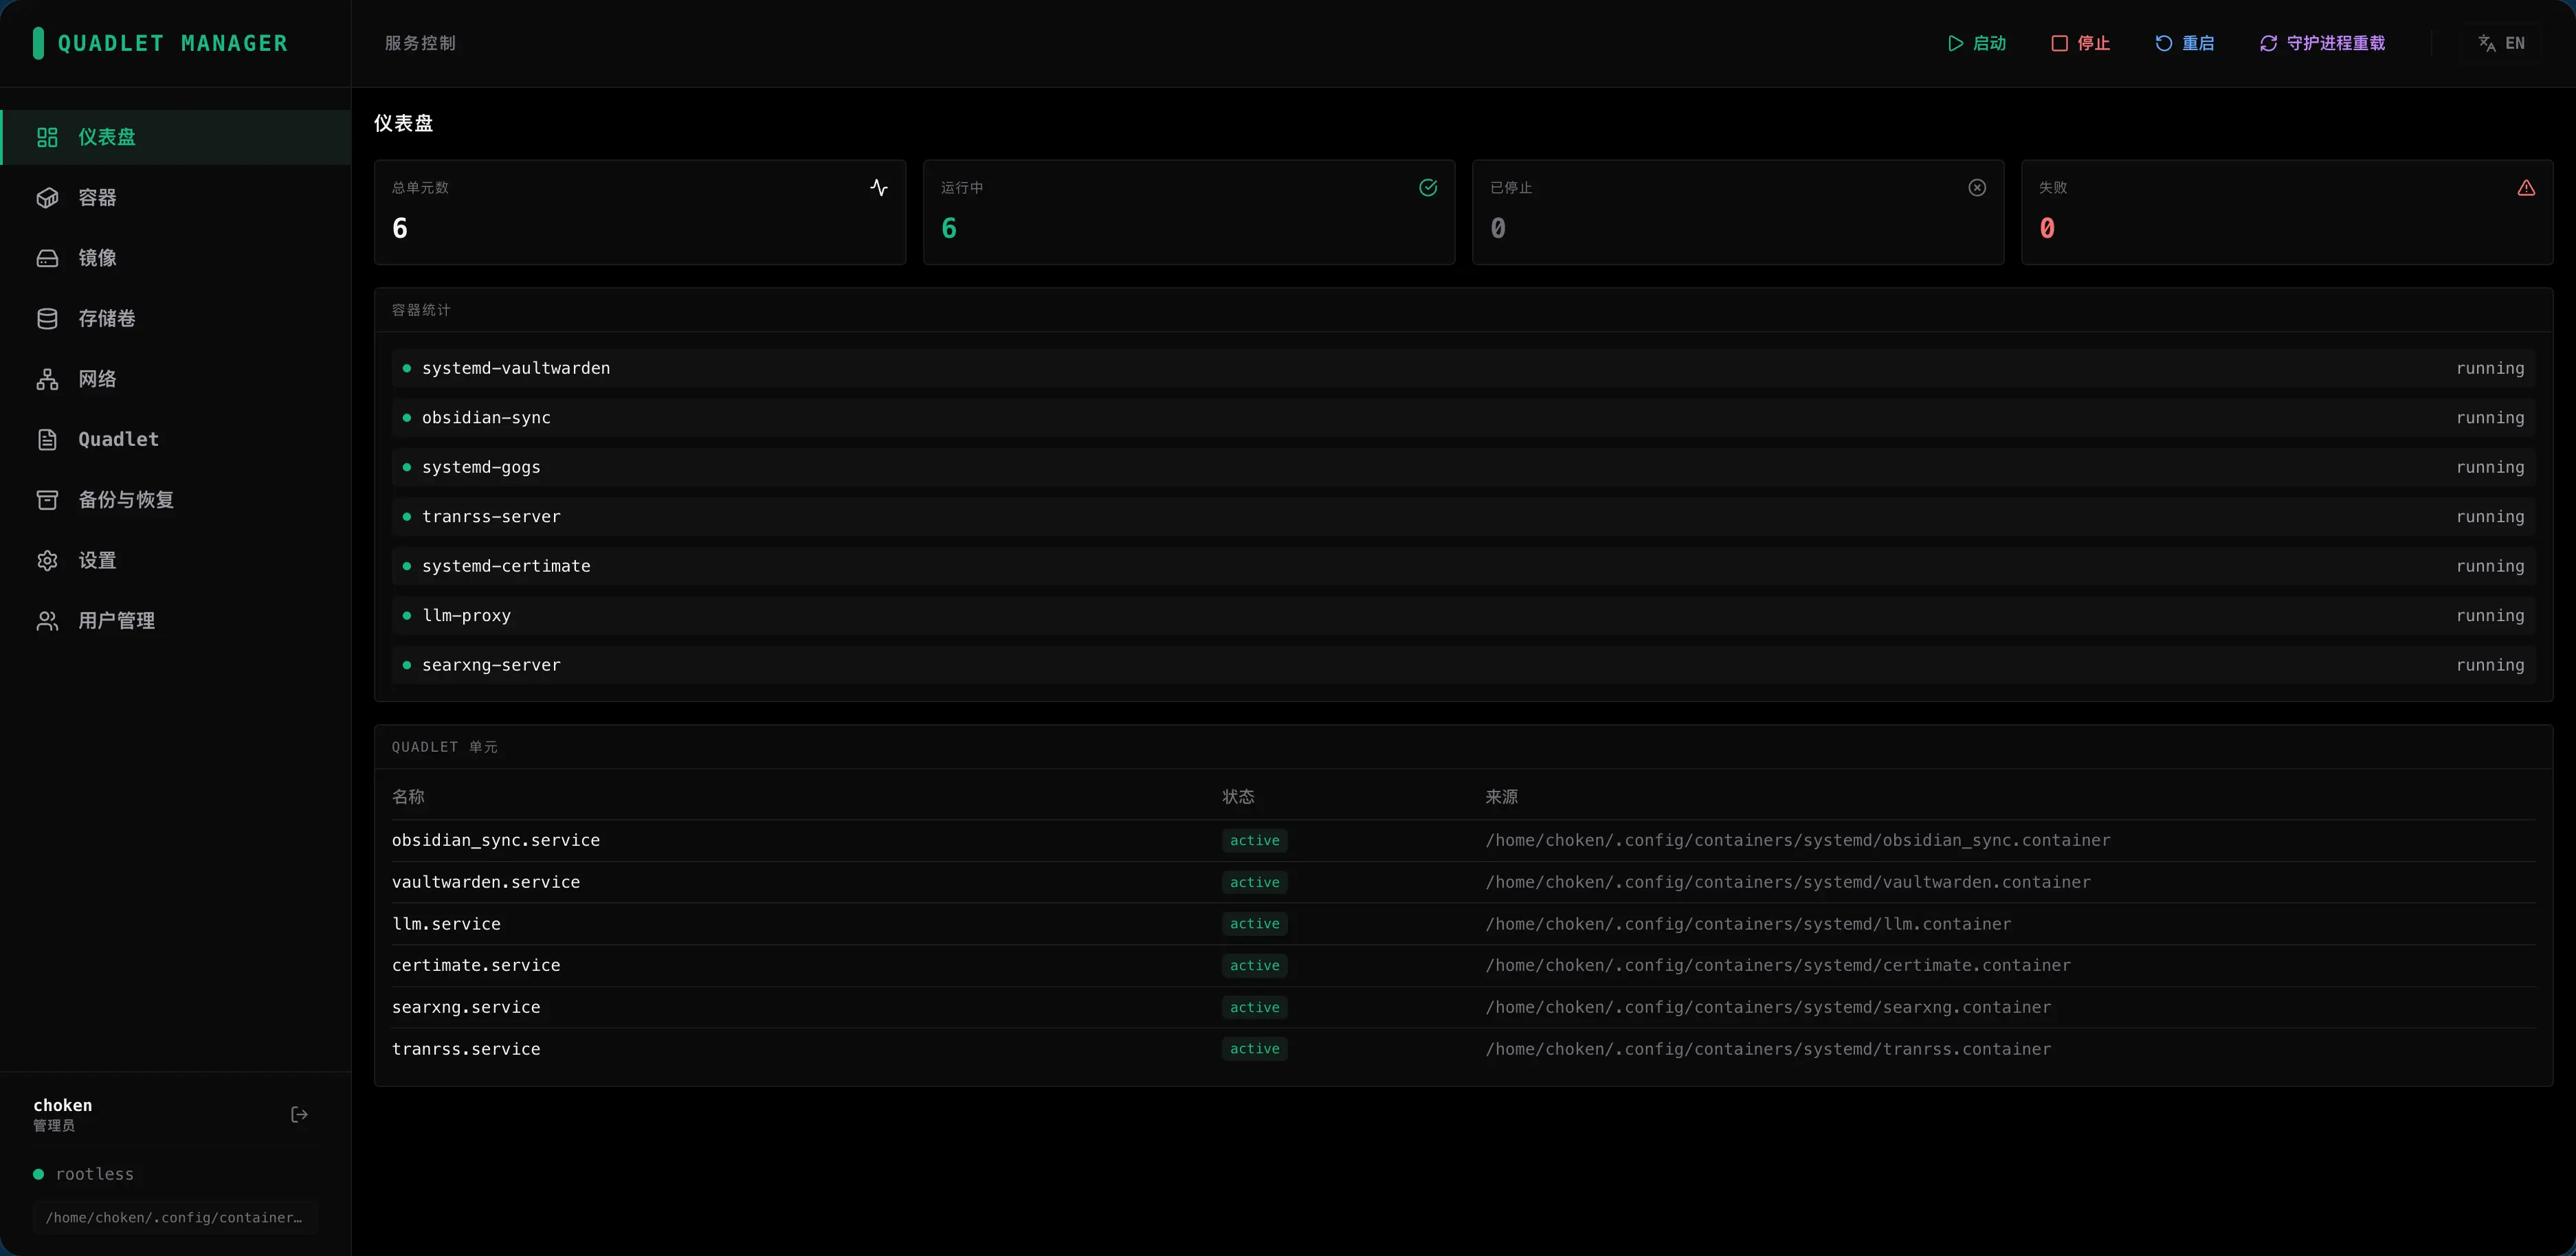Click the play icon of the 启动 button
Screen dimensions: 2576x1256
pos(1955,43)
